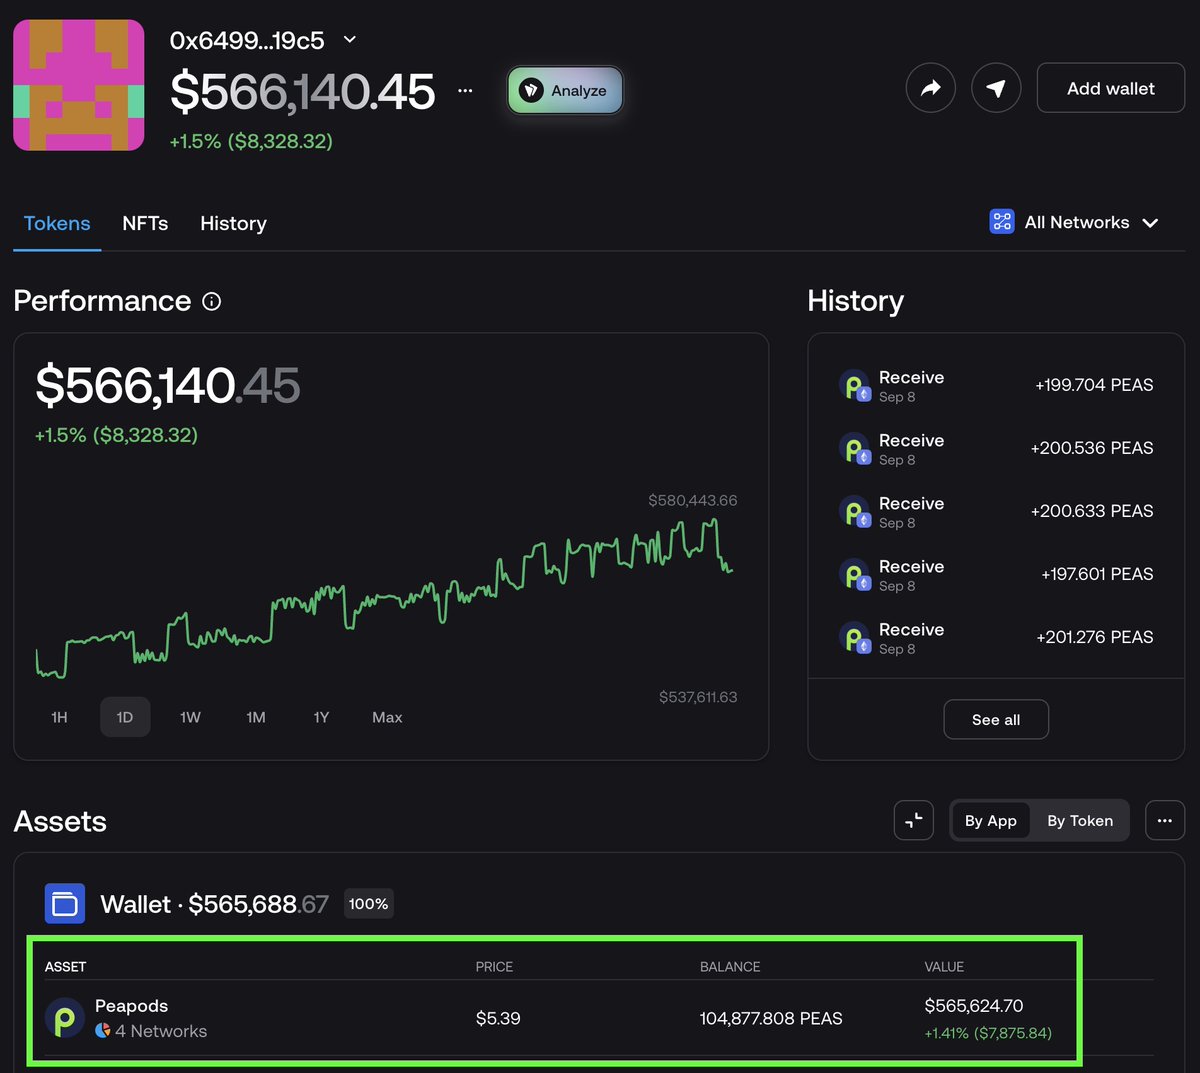Click the PEAS icon of +197.601 receive
Screen dimensions: 1200x1073
(x=855, y=575)
